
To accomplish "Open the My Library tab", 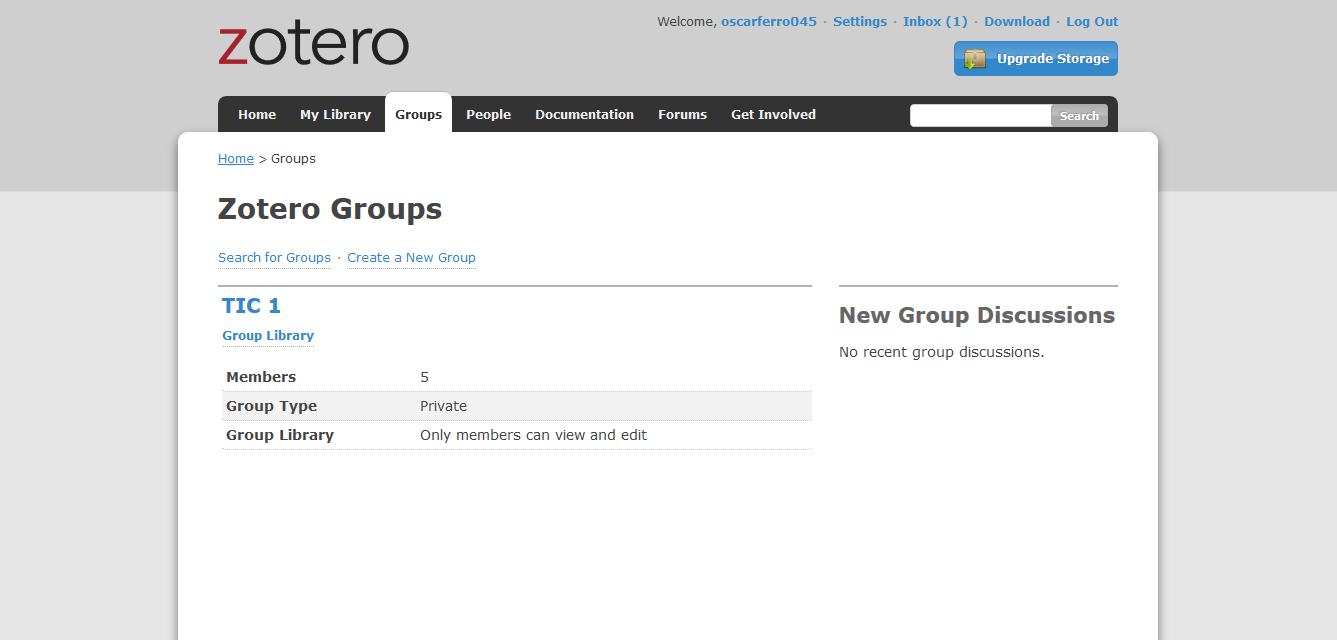I will point(335,114).
